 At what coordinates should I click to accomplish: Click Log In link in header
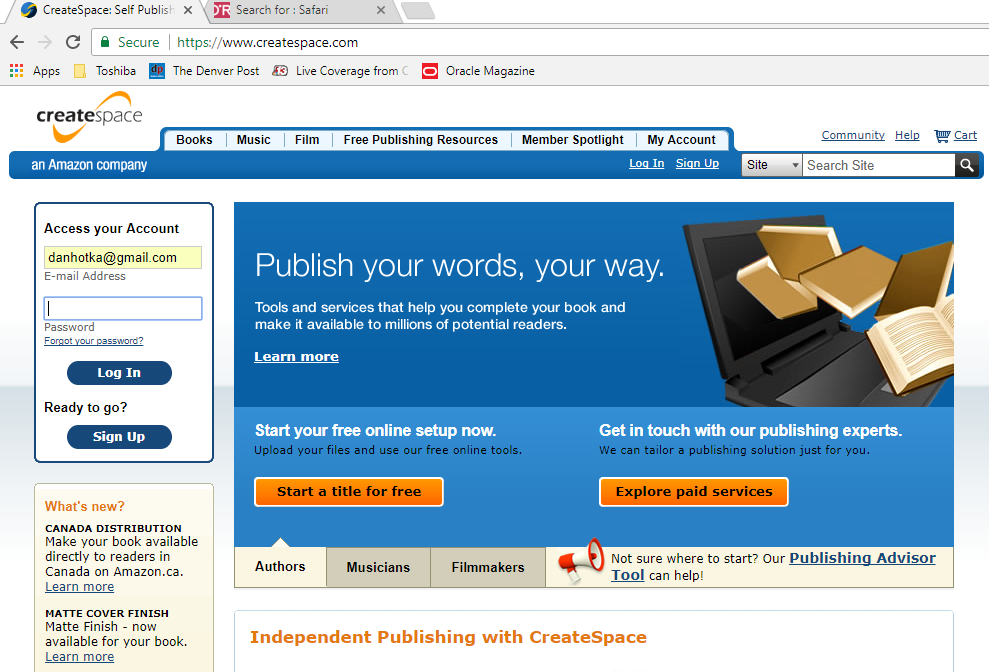647,163
